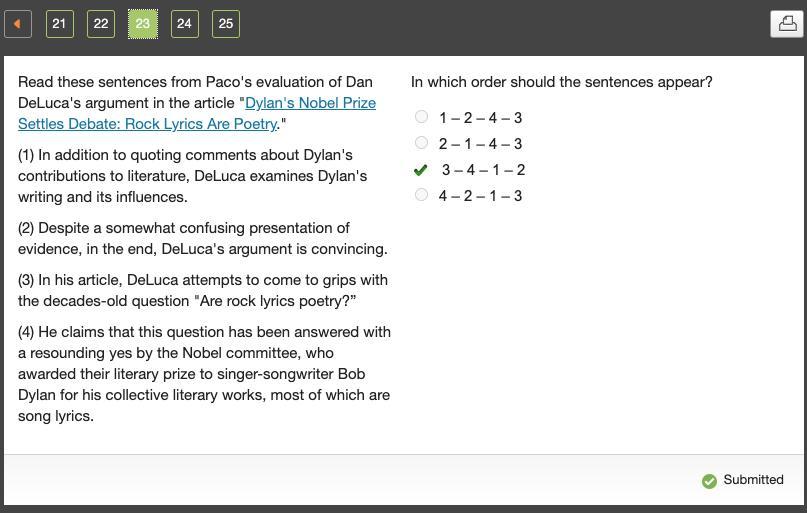Open the Dylan's Nobel Prize article link
This screenshot has height=513, width=807.
pyautogui.click(x=310, y=103)
